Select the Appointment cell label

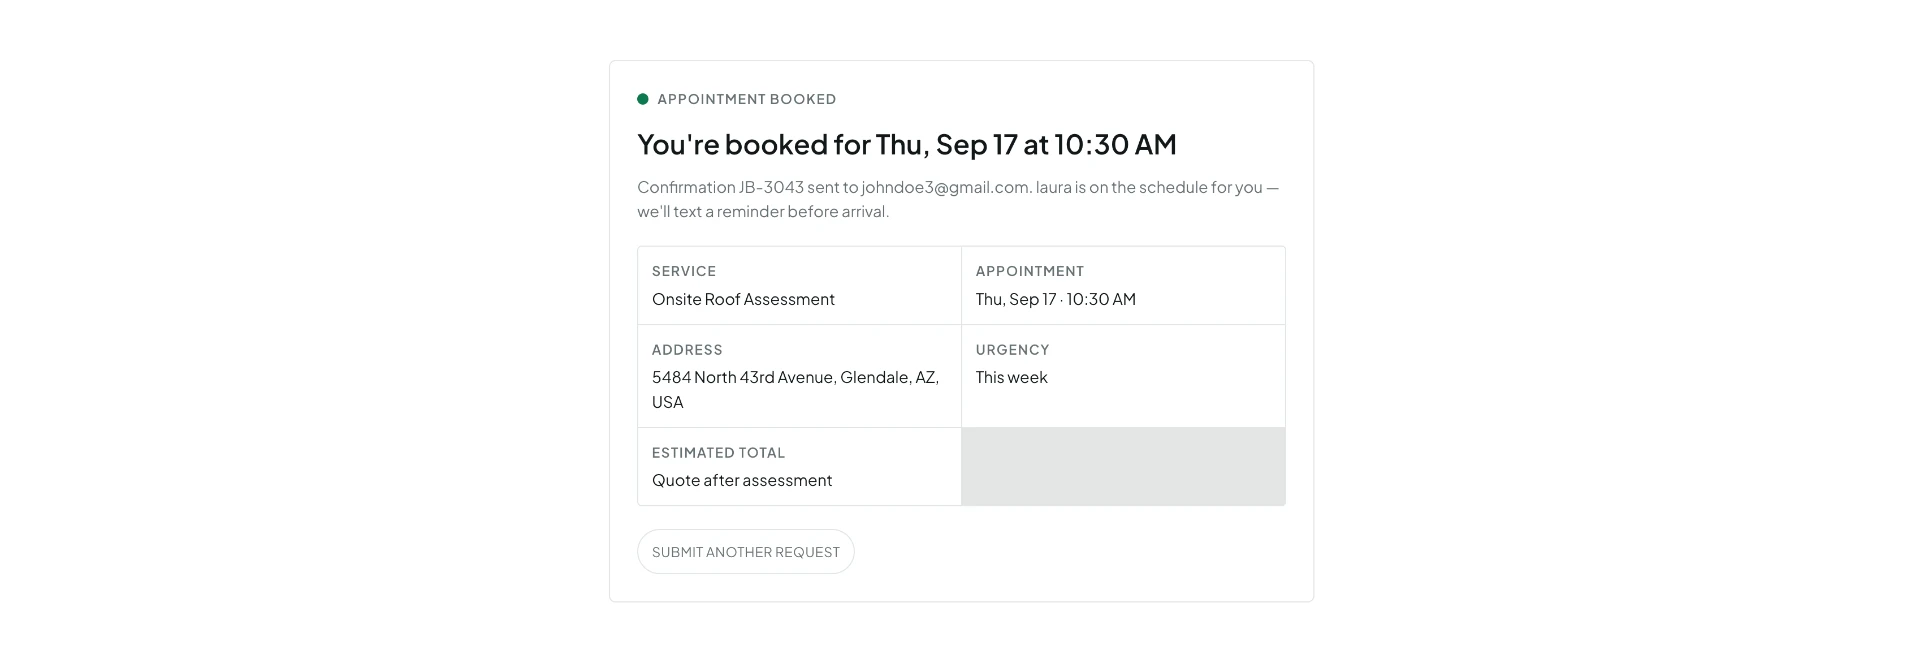click(x=1030, y=271)
